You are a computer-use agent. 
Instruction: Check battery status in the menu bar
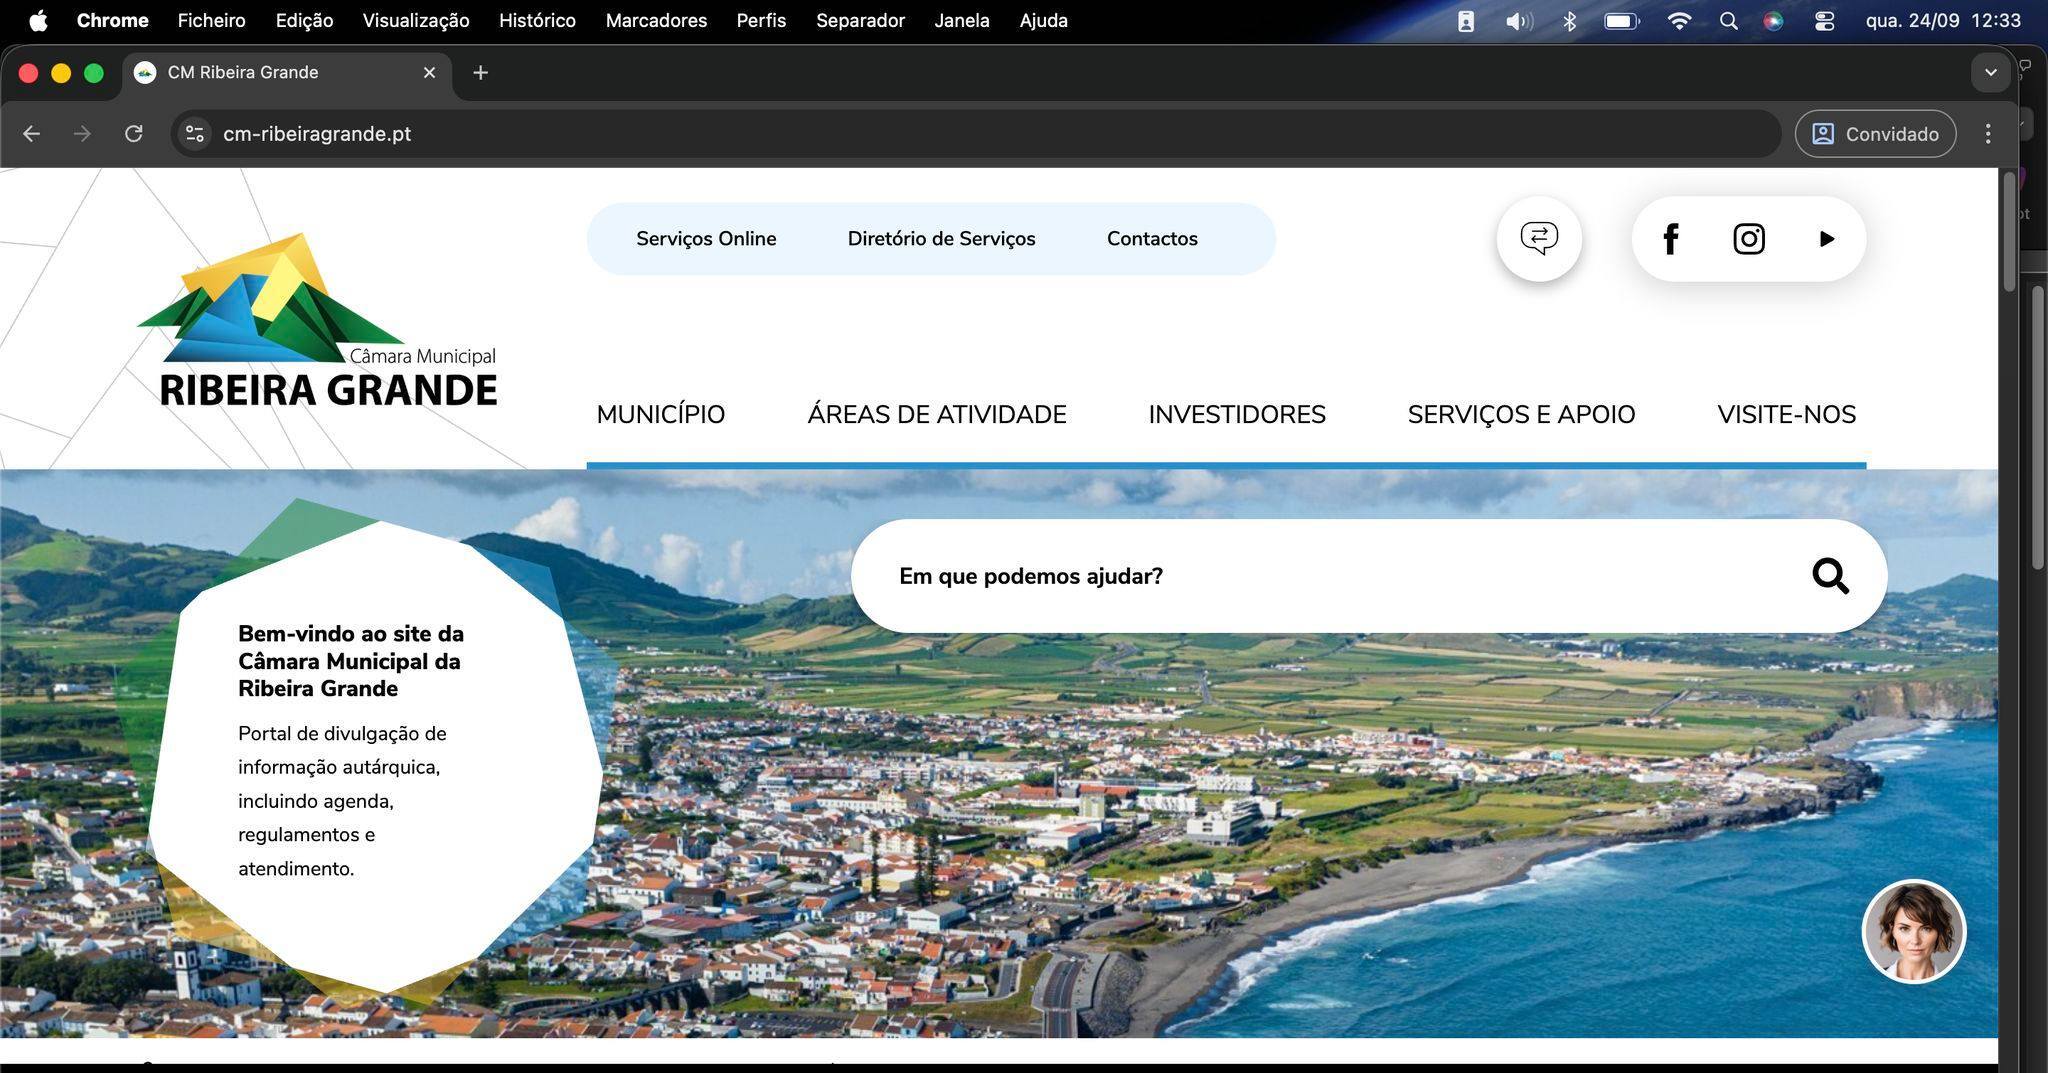(1620, 20)
